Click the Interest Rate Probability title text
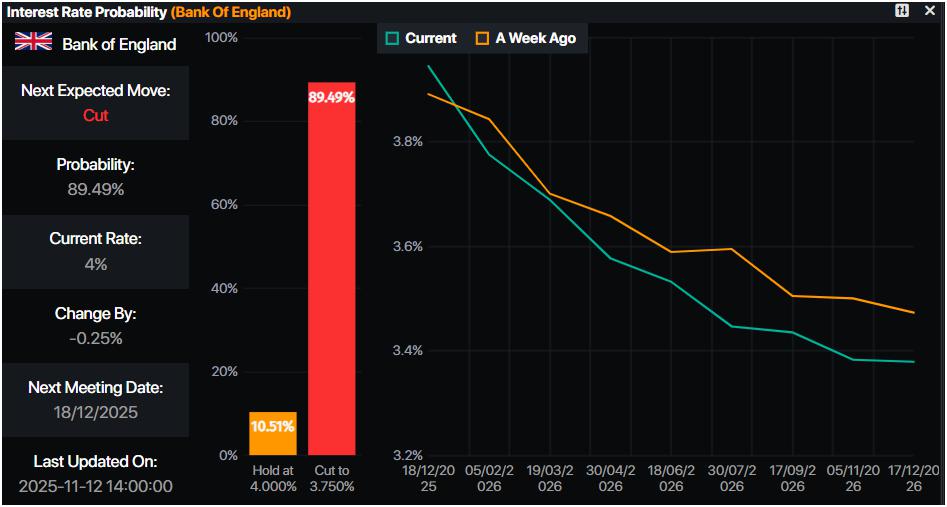Image resolution: width=947 pixels, height=507 pixels. pyautogui.click(x=87, y=11)
